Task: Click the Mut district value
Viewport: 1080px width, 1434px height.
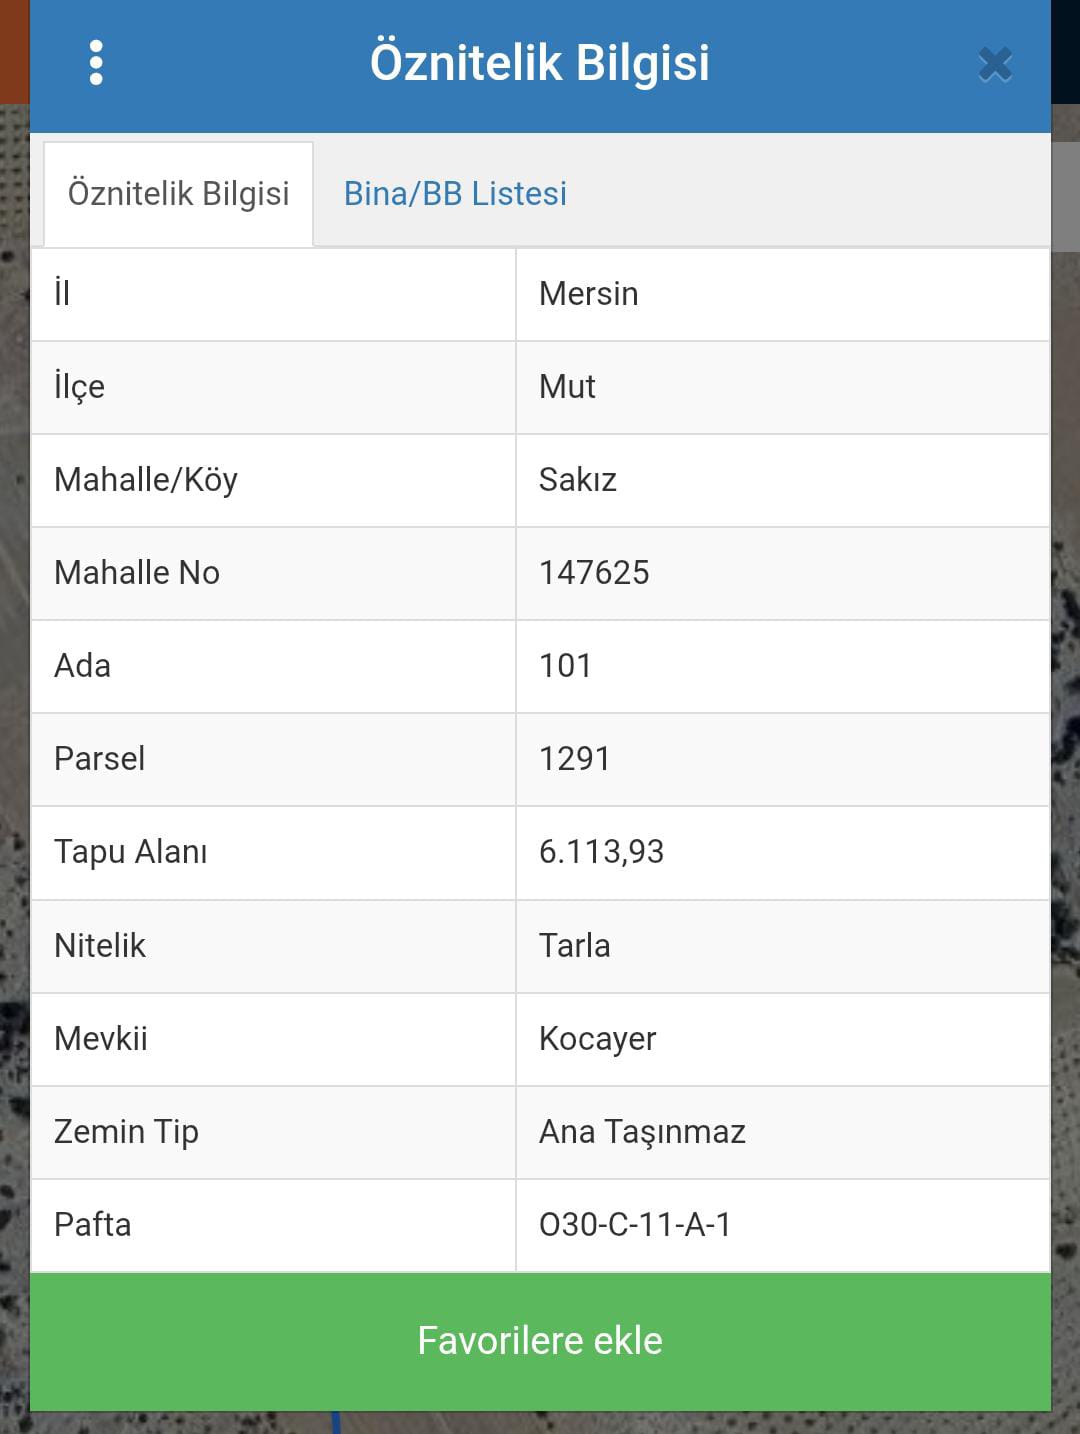Action: [x=567, y=387]
